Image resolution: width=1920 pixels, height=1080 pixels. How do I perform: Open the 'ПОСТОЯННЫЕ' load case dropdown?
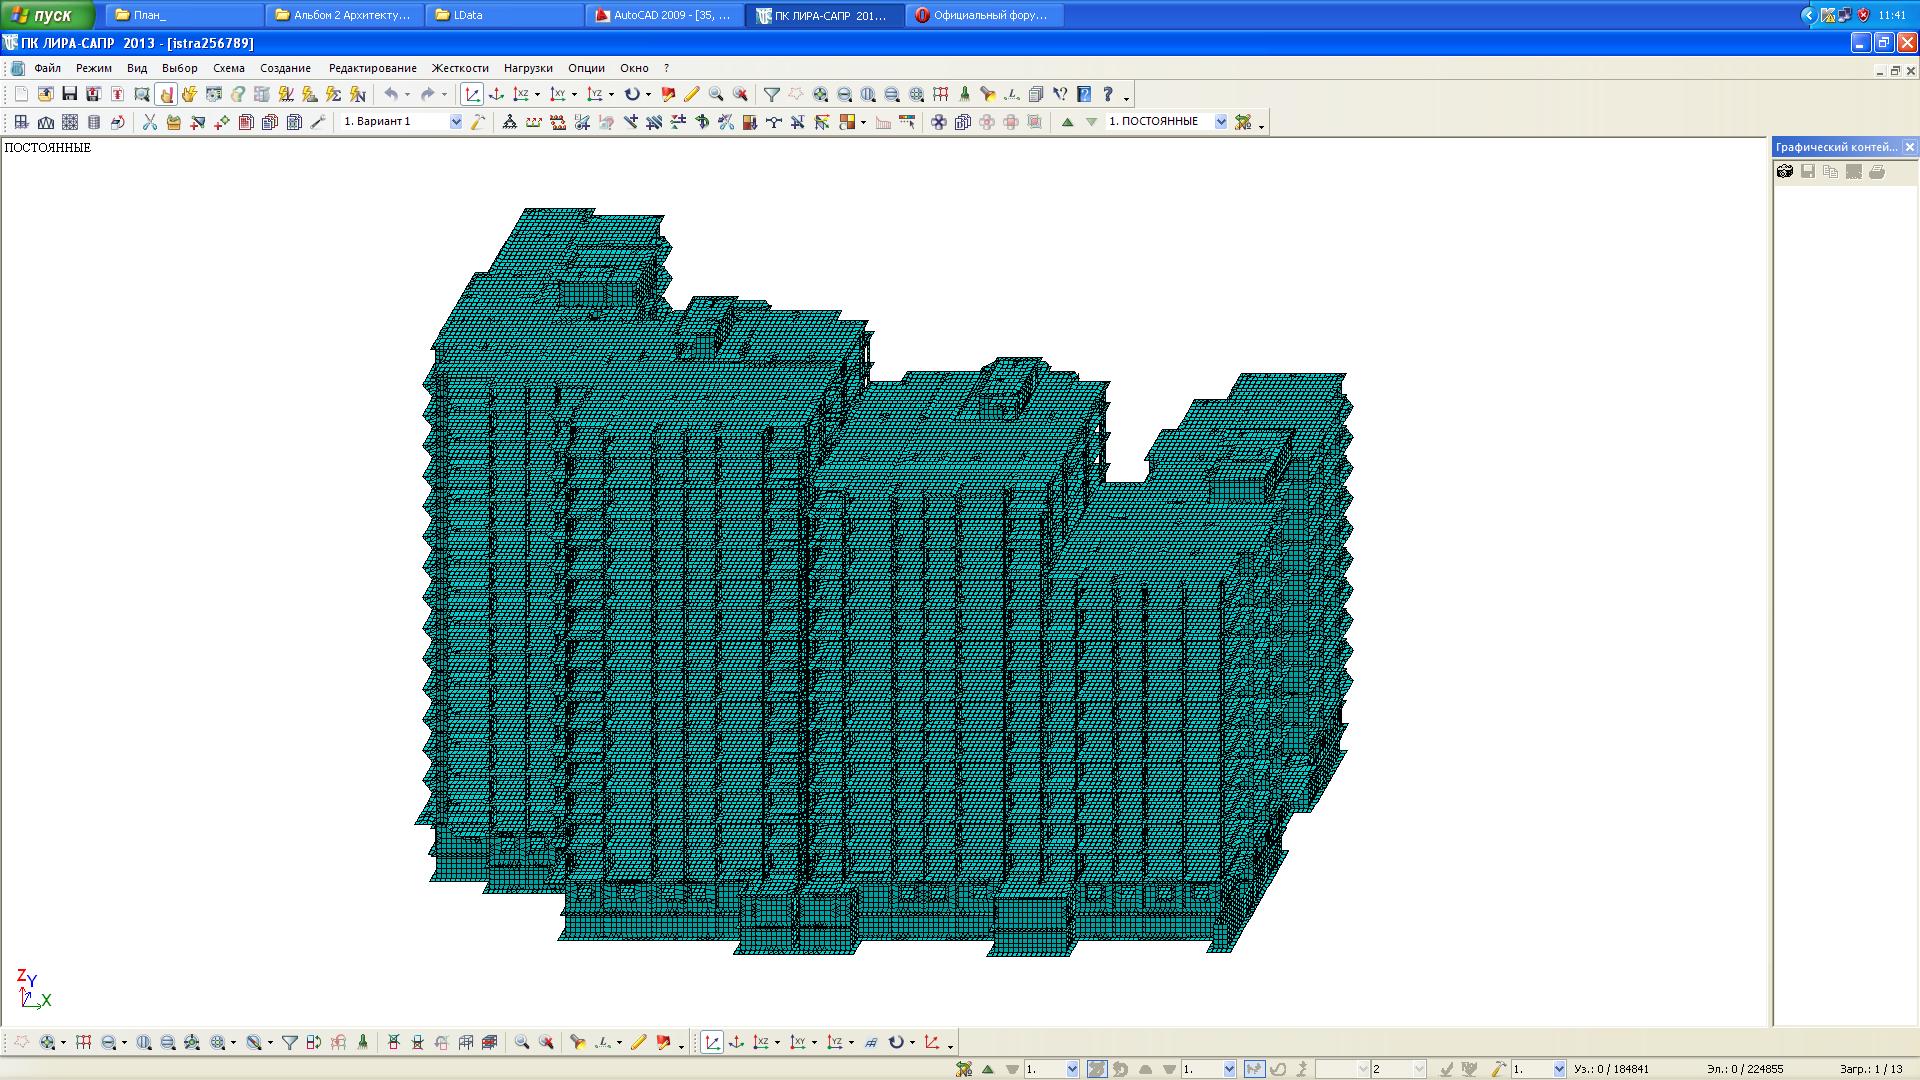[x=1220, y=122]
